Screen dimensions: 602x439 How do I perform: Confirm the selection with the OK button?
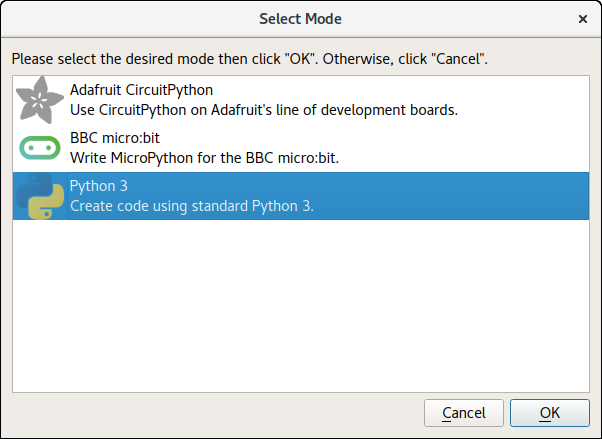549,413
